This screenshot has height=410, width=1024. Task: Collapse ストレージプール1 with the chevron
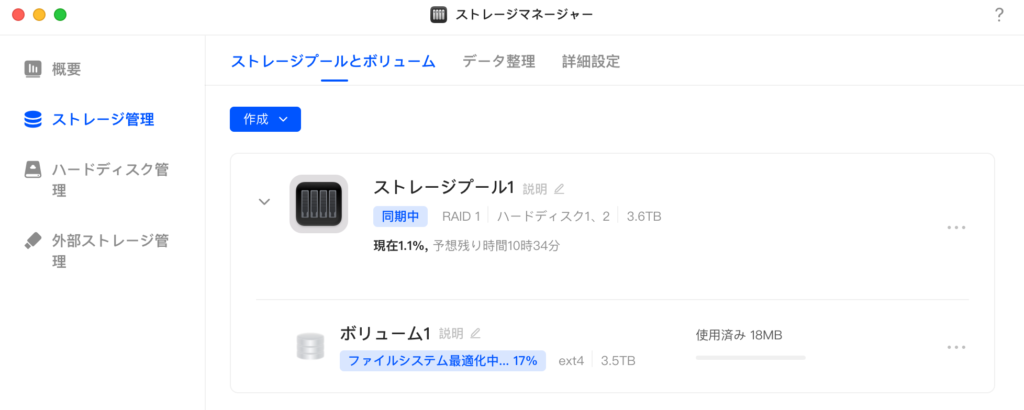pyautogui.click(x=264, y=202)
